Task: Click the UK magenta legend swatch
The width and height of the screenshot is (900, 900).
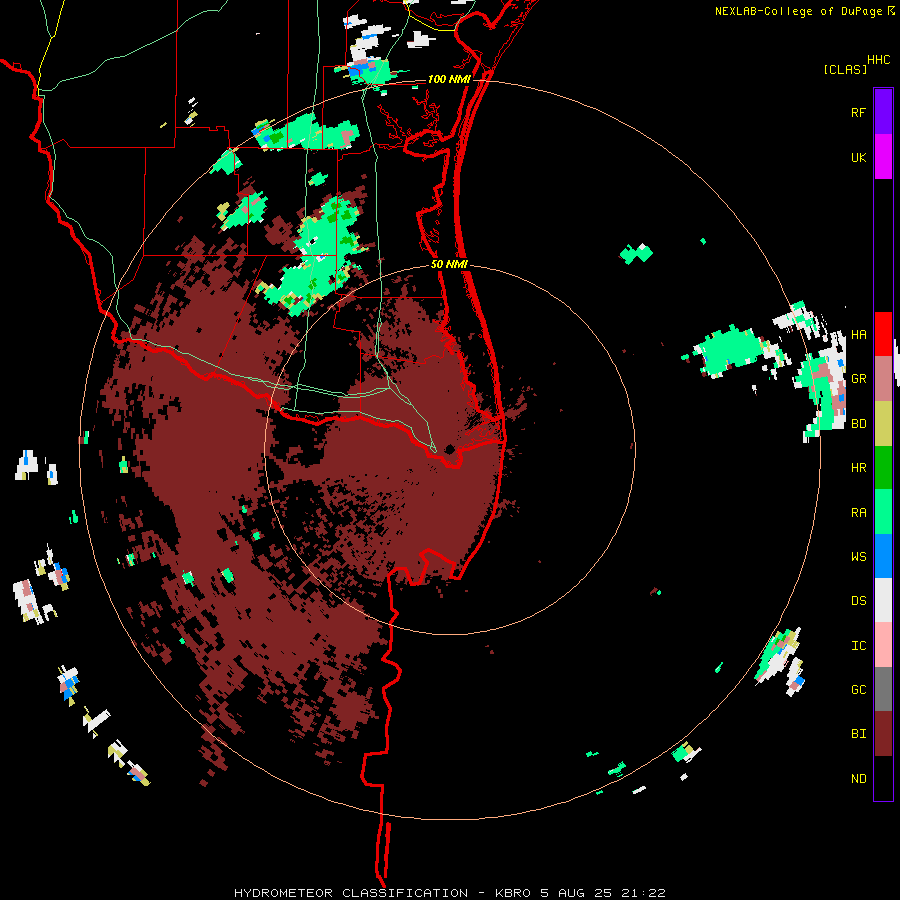Action: [x=883, y=157]
